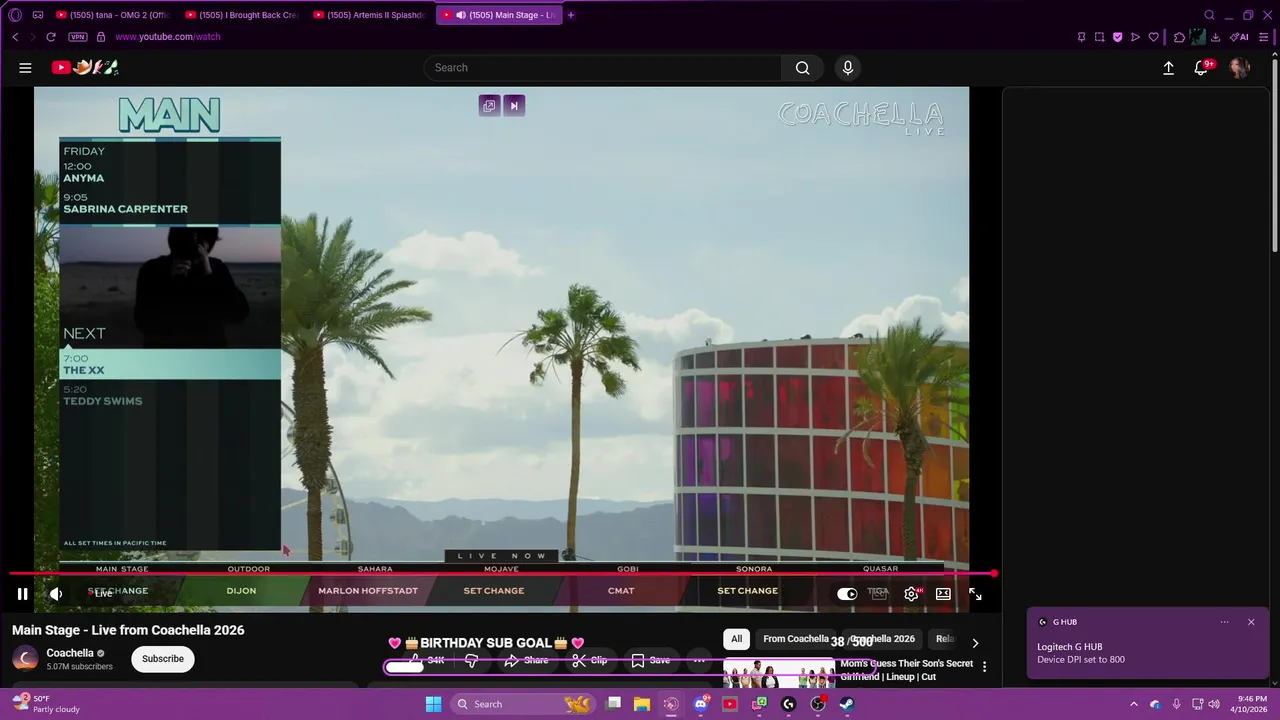Open the YouTube notifications bell
The image size is (1280, 720).
coord(1201,68)
